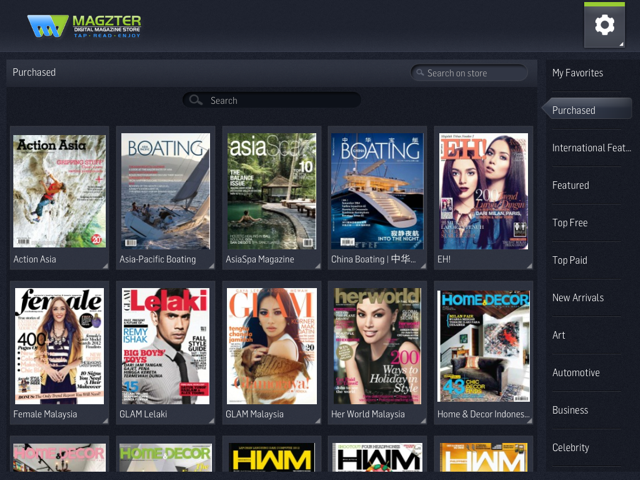This screenshot has width=640, height=480.
Task: Open the China Boating magazine
Action: point(377,190)
